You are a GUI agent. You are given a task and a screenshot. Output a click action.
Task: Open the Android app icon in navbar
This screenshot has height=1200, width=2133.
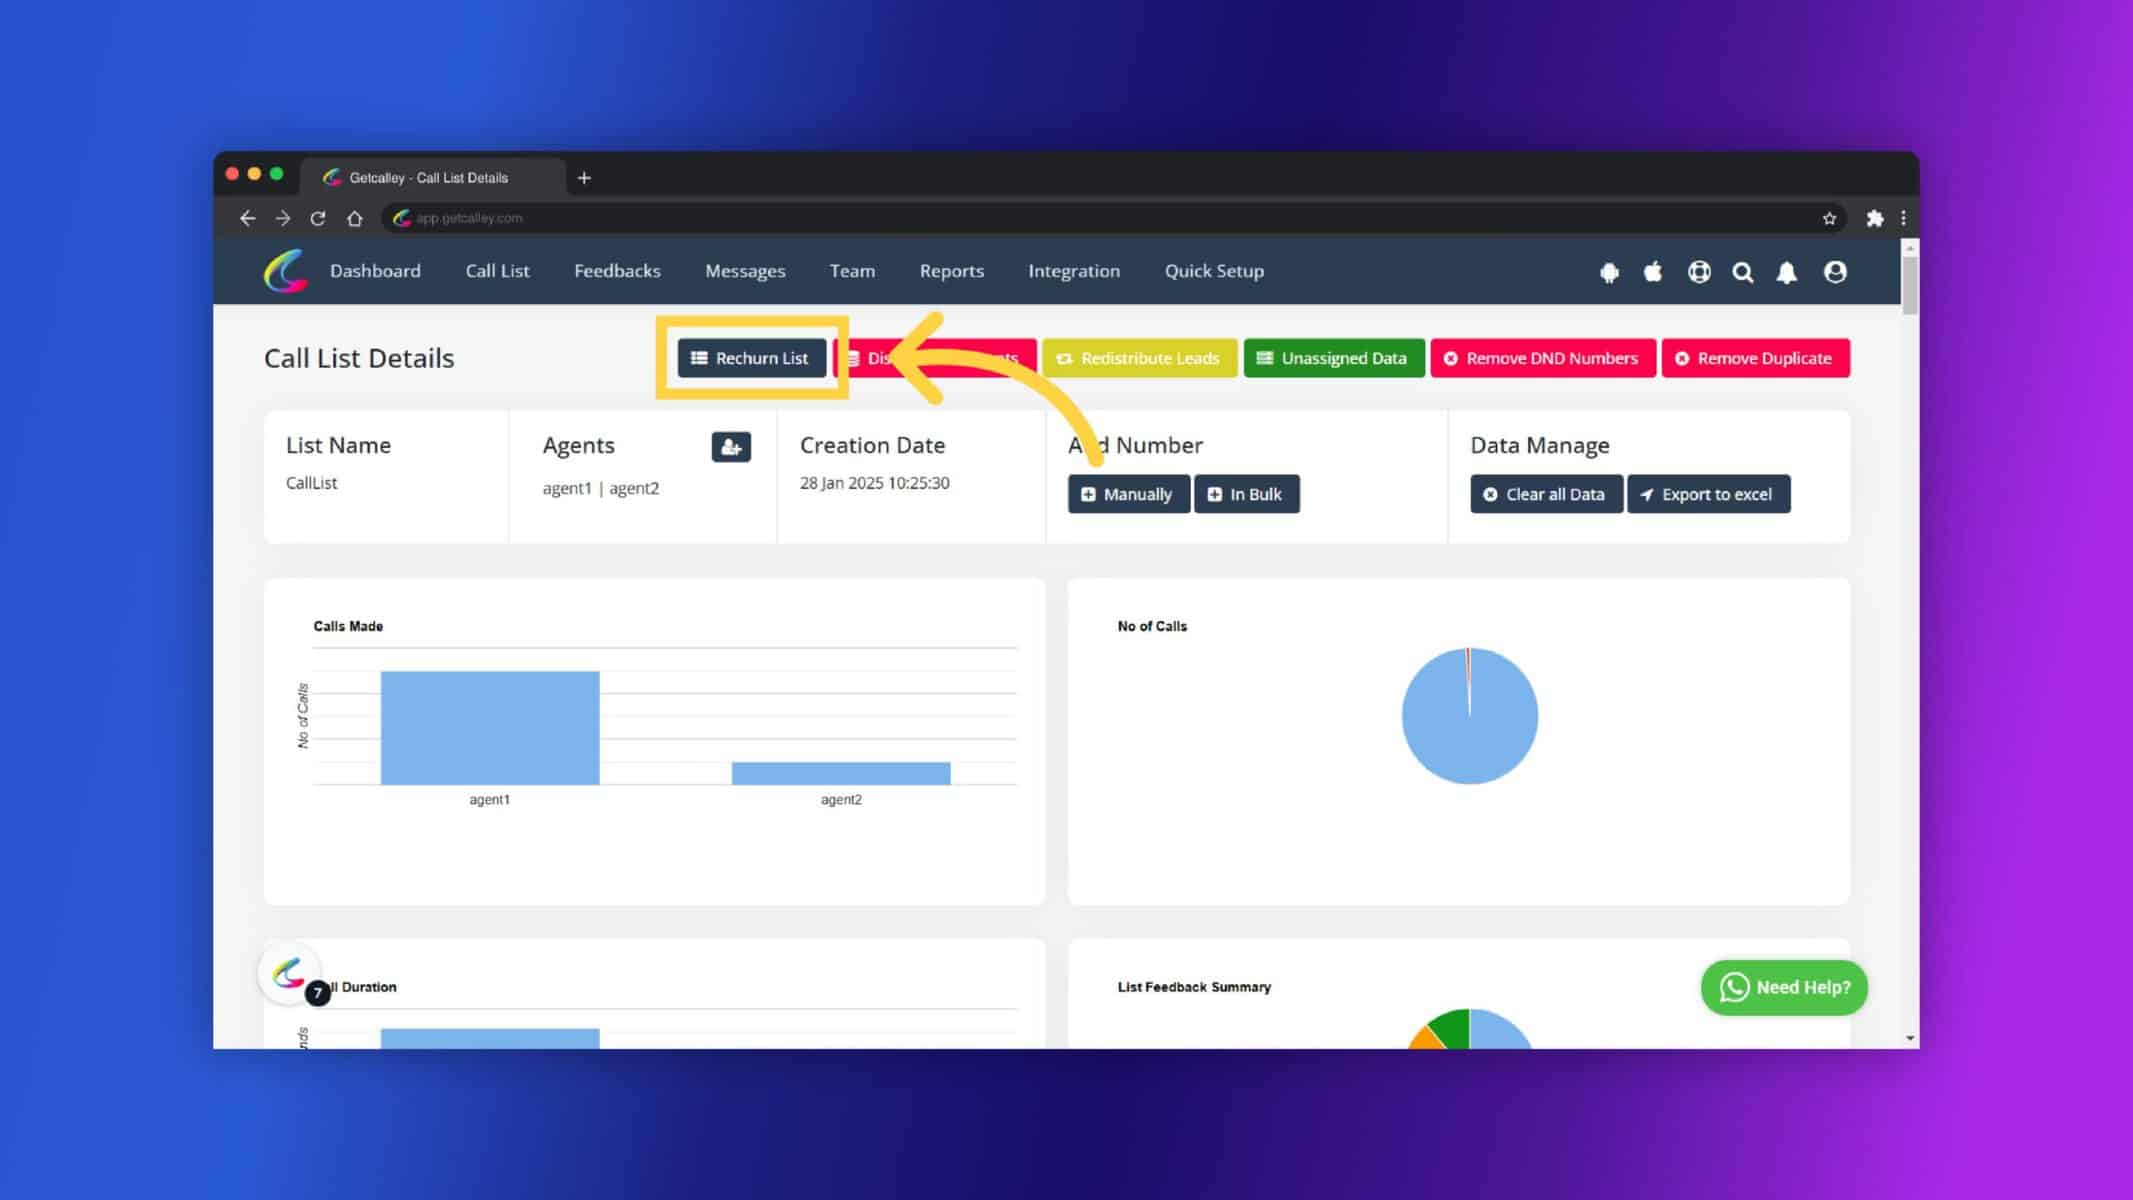1609,272
